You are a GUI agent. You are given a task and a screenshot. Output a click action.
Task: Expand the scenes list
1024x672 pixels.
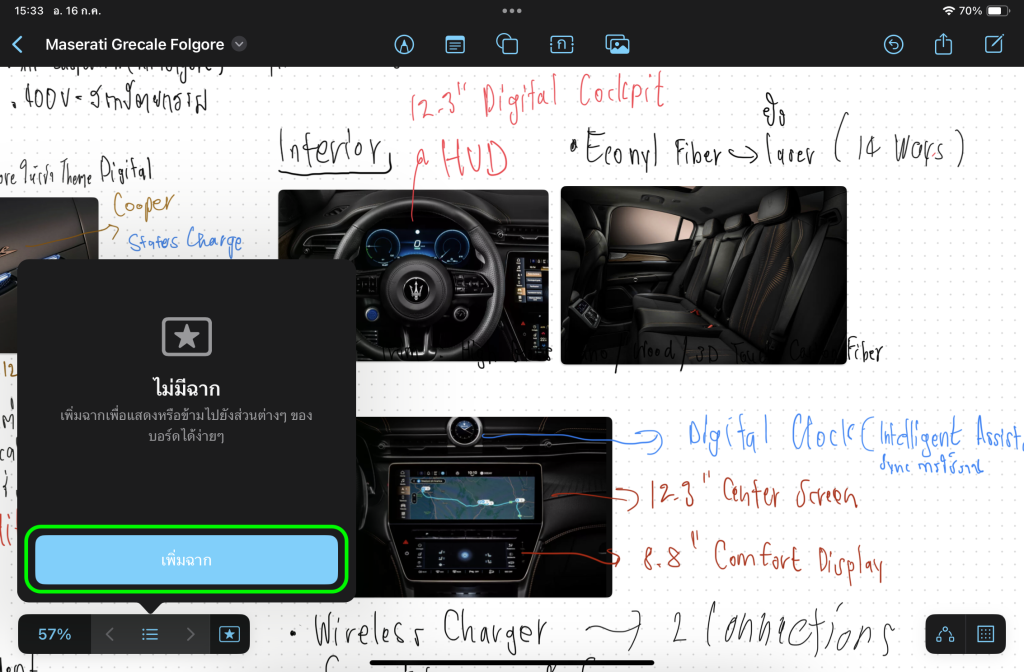150,634
